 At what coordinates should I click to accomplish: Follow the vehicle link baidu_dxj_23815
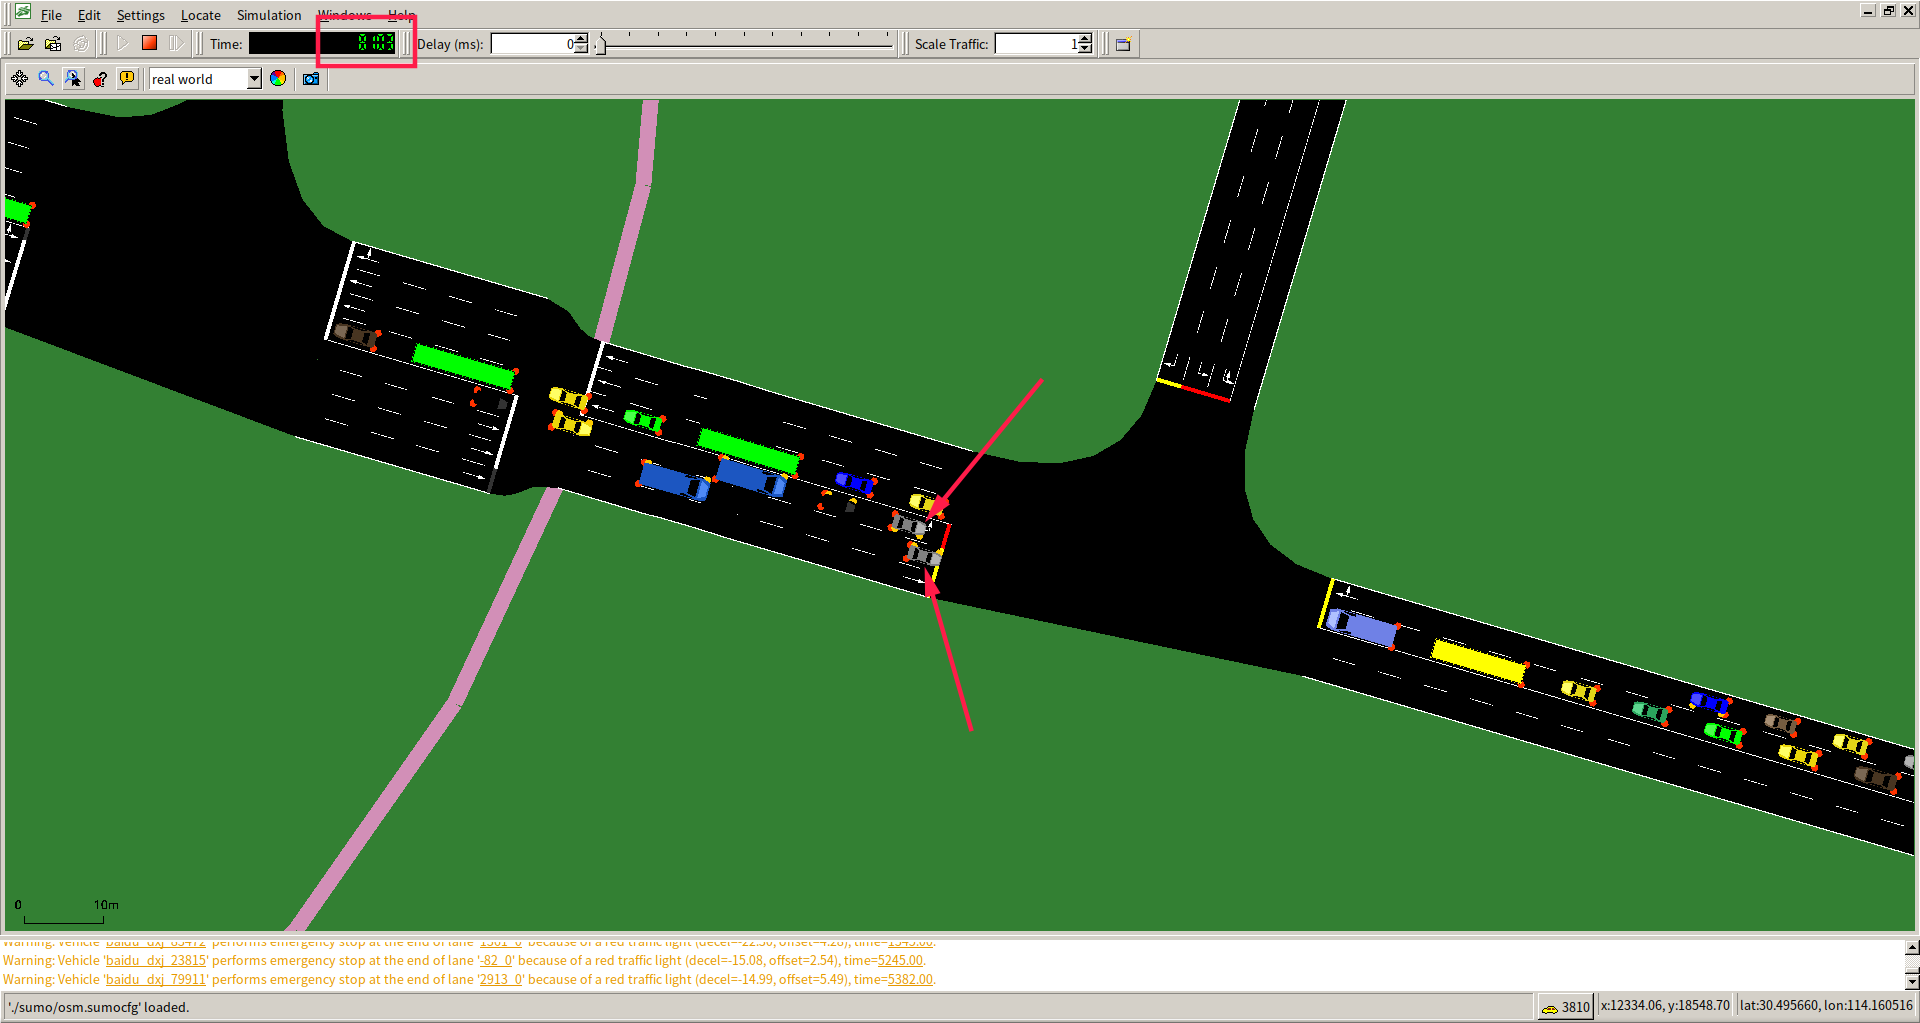click(x=155, y=960)
